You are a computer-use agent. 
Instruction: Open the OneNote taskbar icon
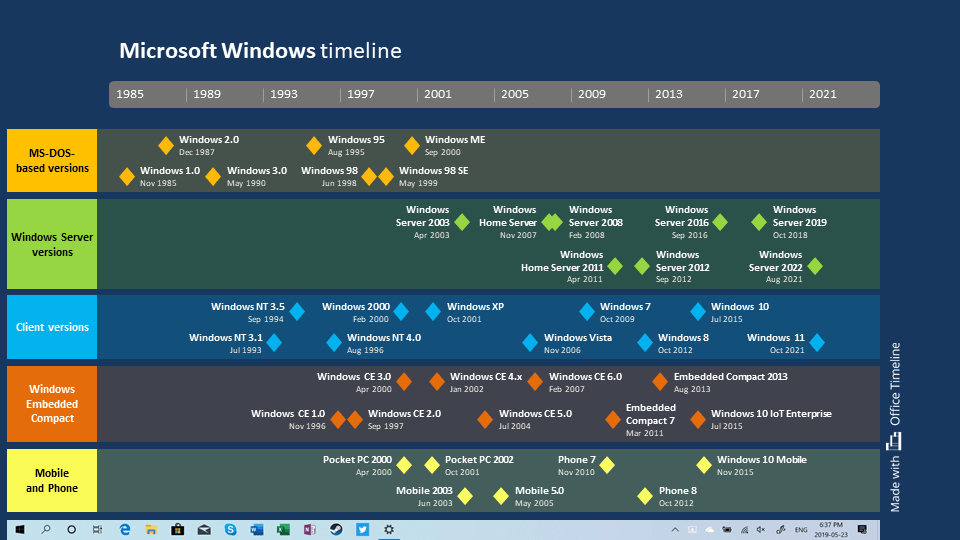(x=310, y=529)
